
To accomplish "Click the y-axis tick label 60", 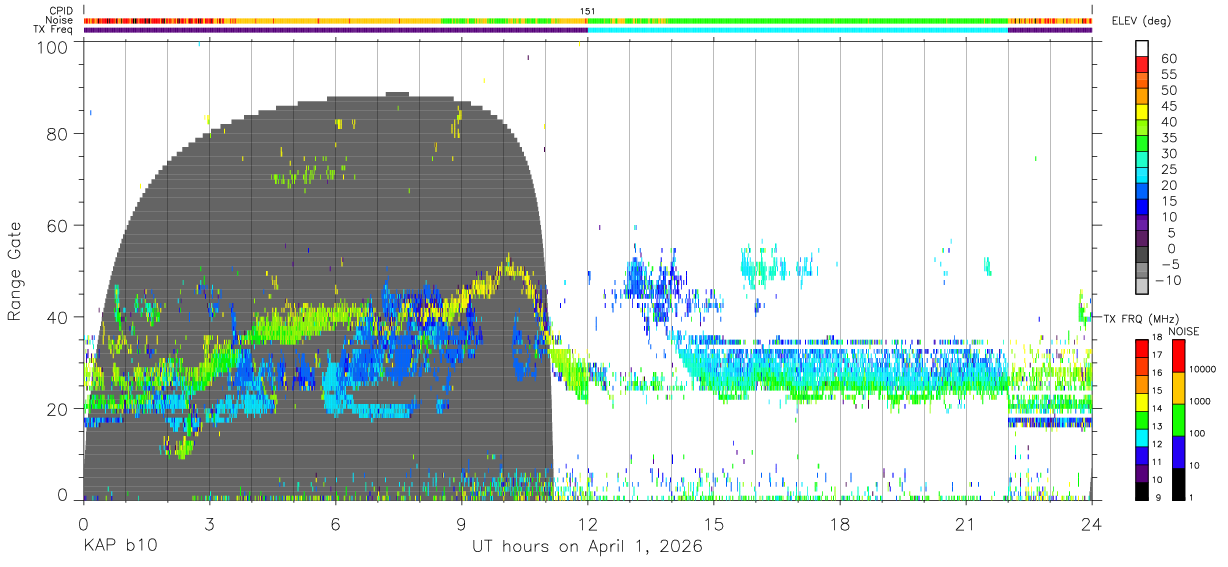I will pos(59,225).
